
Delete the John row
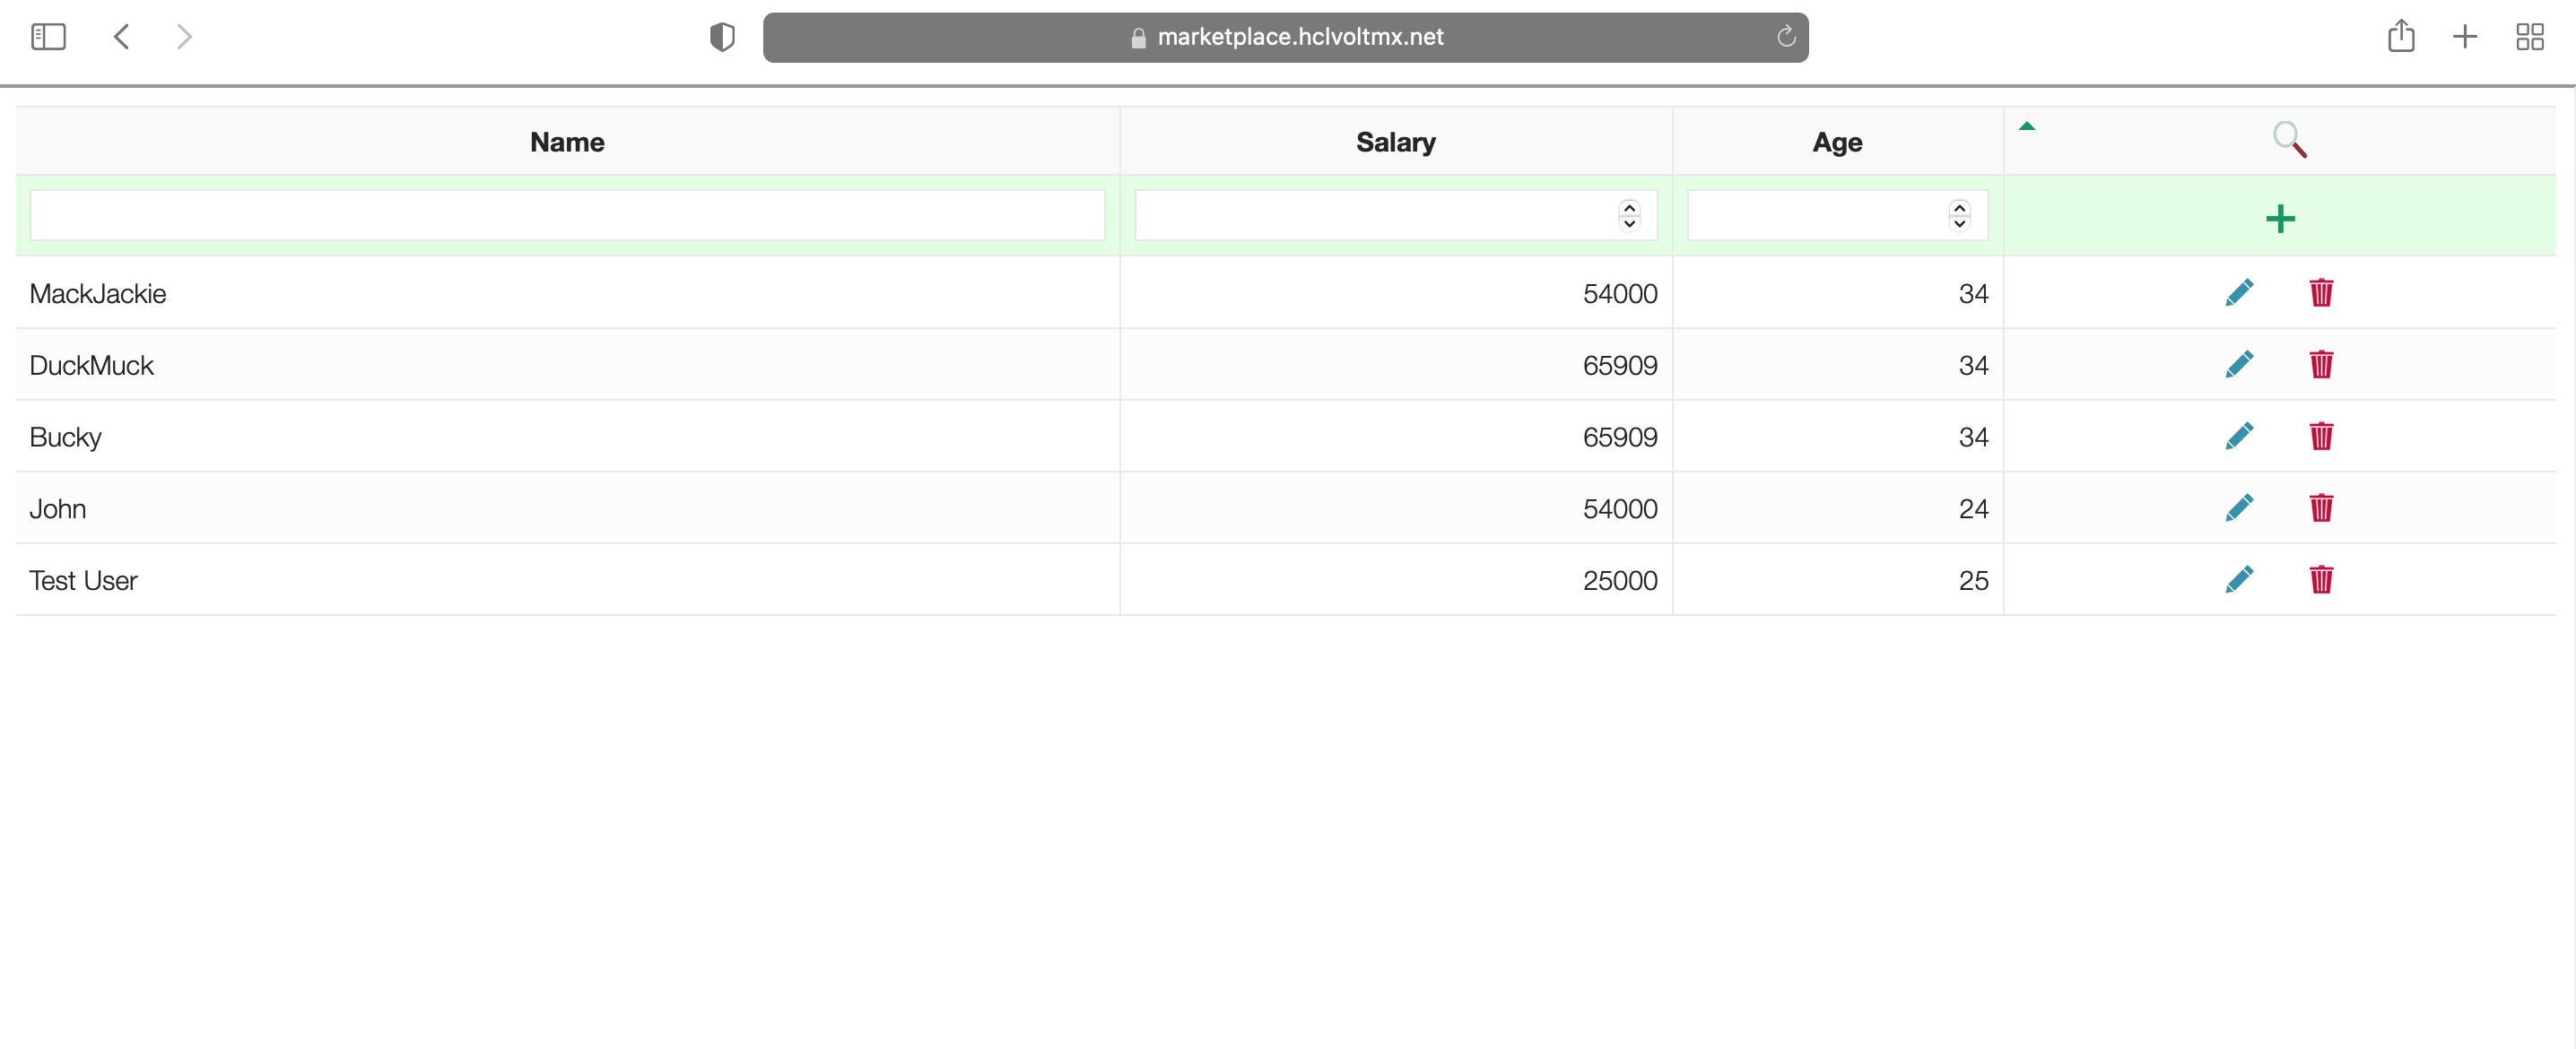click(x=2321, y=509)
